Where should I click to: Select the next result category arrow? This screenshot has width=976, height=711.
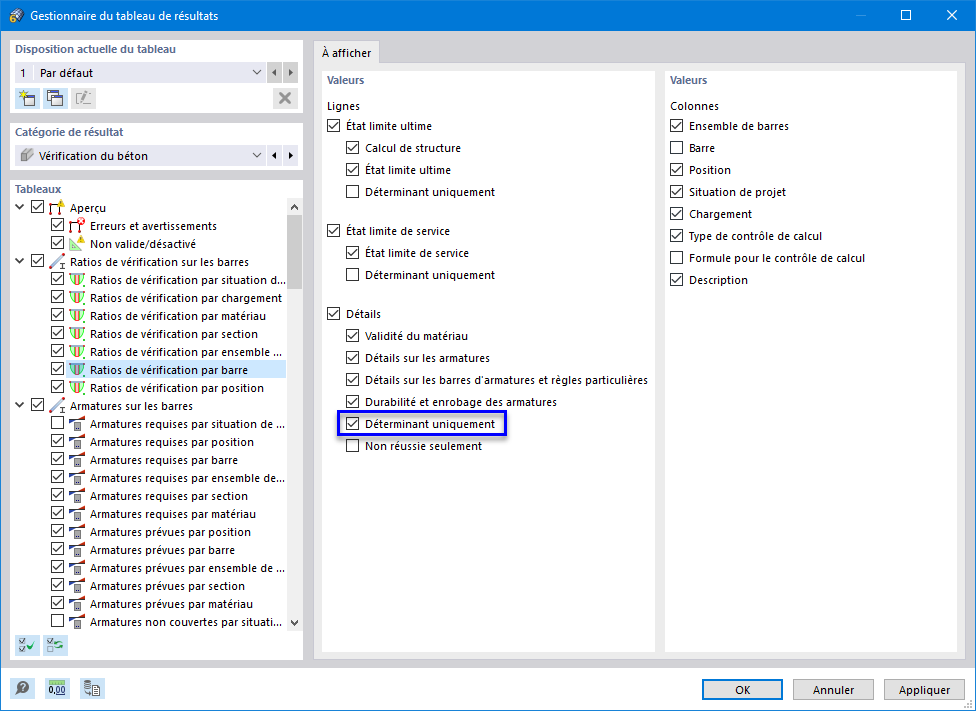(291, 156)
